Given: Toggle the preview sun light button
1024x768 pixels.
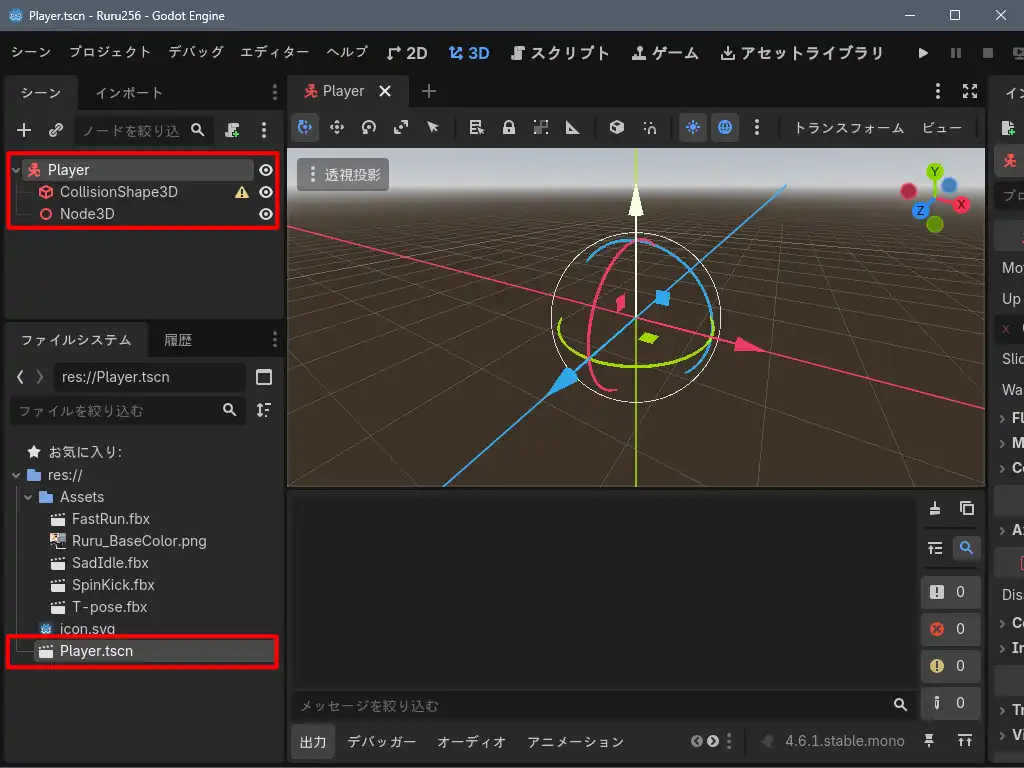Looking at the screenshot, I should [x=692, y=127].
